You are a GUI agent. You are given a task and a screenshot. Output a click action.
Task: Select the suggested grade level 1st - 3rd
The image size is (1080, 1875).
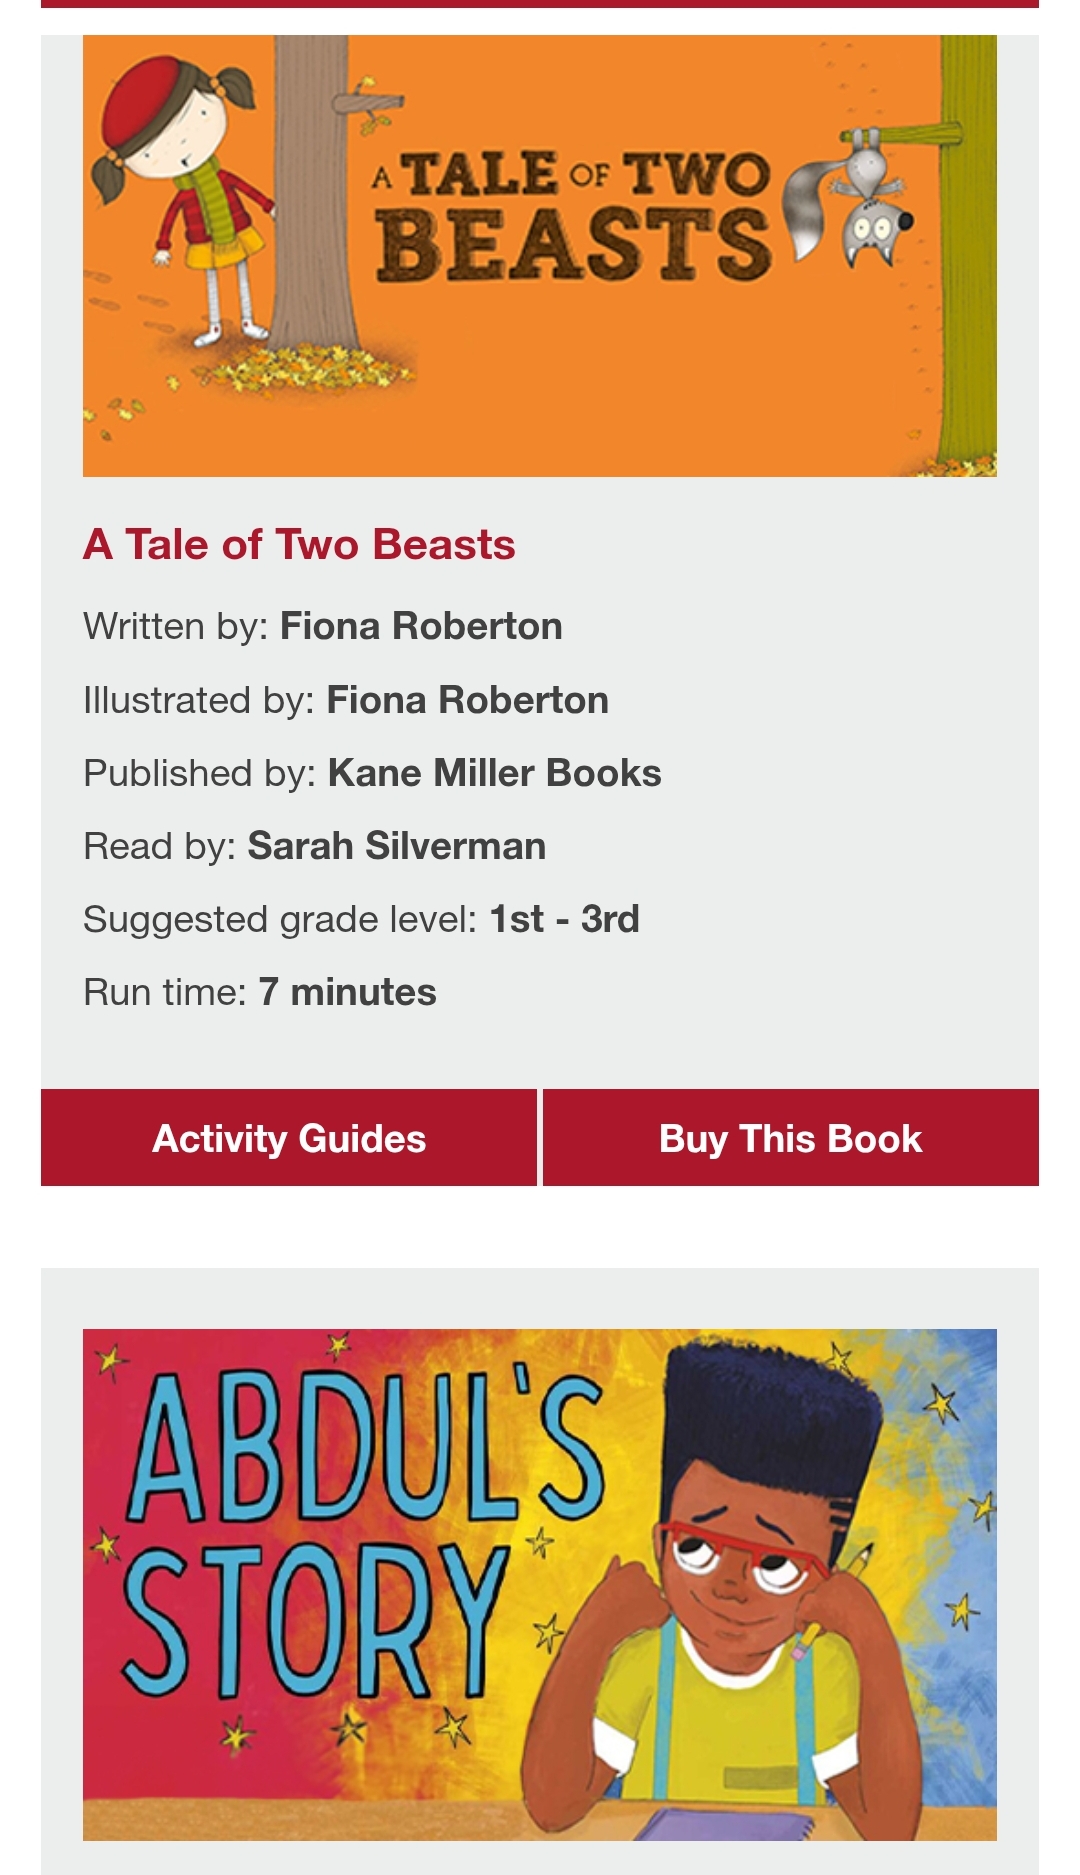(x=564, y=920)
